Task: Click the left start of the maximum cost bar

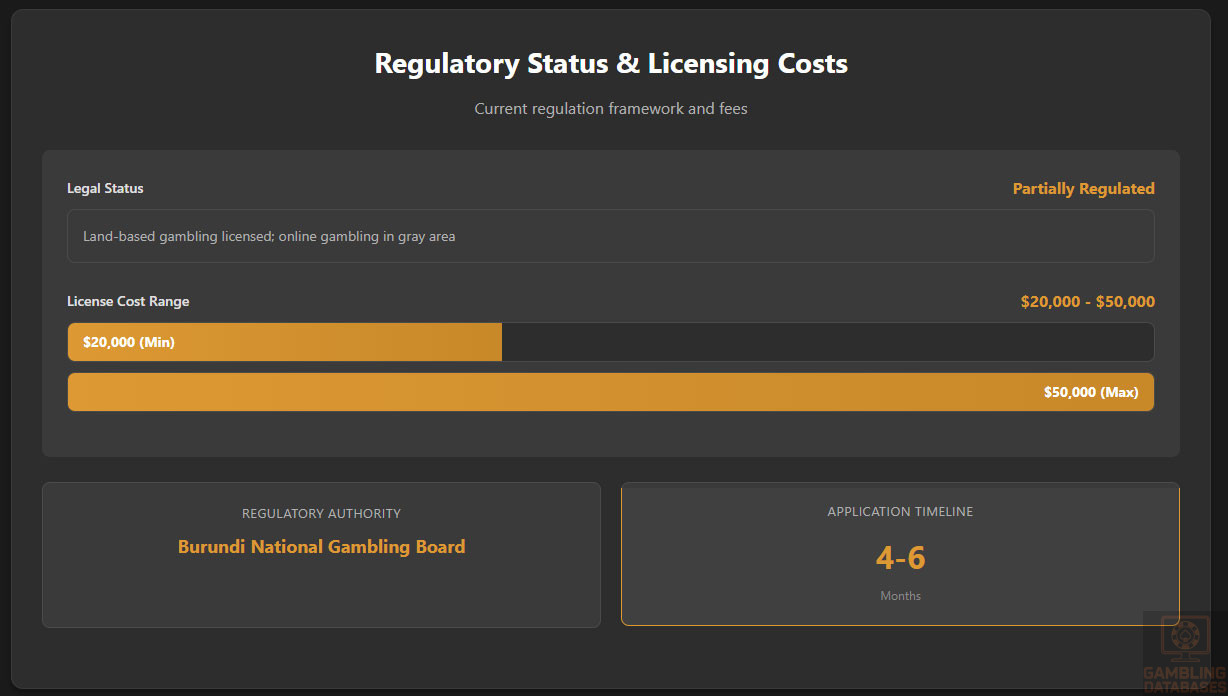Action: (x=82, y=392)
